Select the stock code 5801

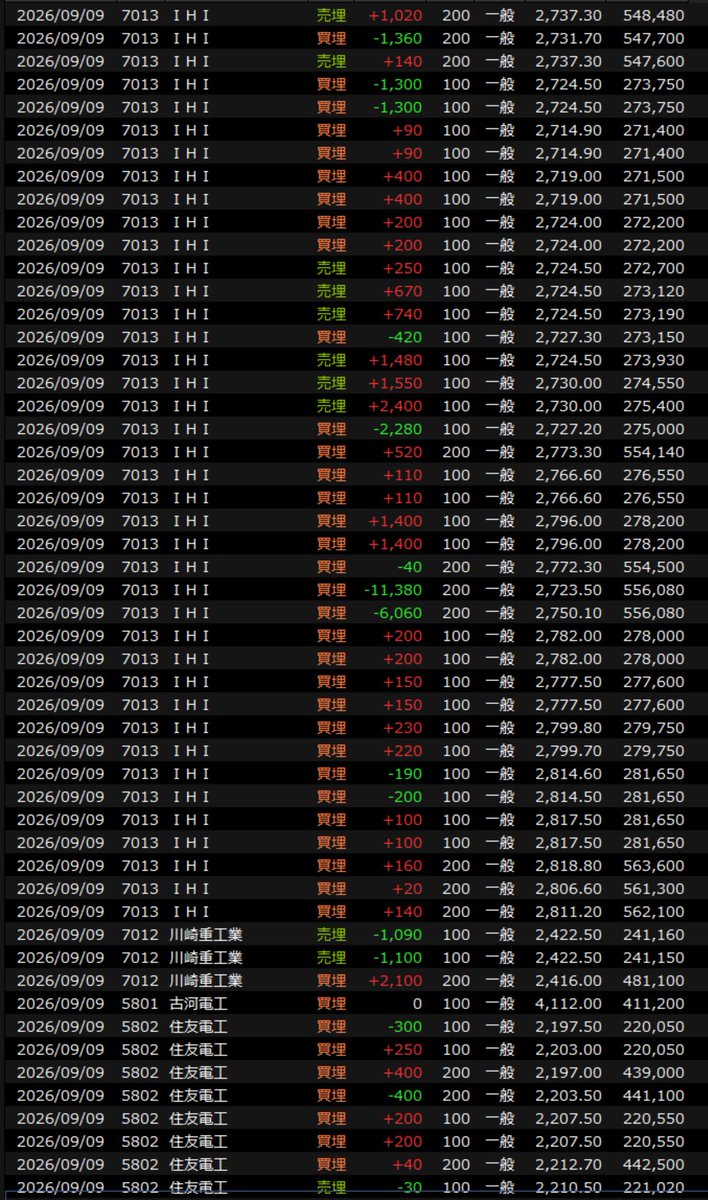pos(140,1004)
